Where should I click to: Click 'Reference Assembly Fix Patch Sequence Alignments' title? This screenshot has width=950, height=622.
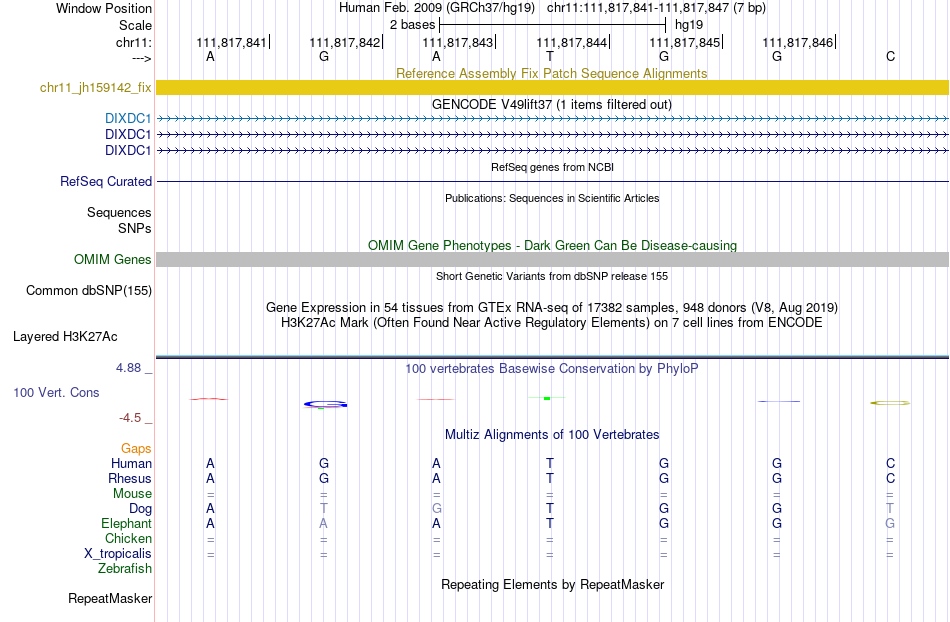coord(551,74)
